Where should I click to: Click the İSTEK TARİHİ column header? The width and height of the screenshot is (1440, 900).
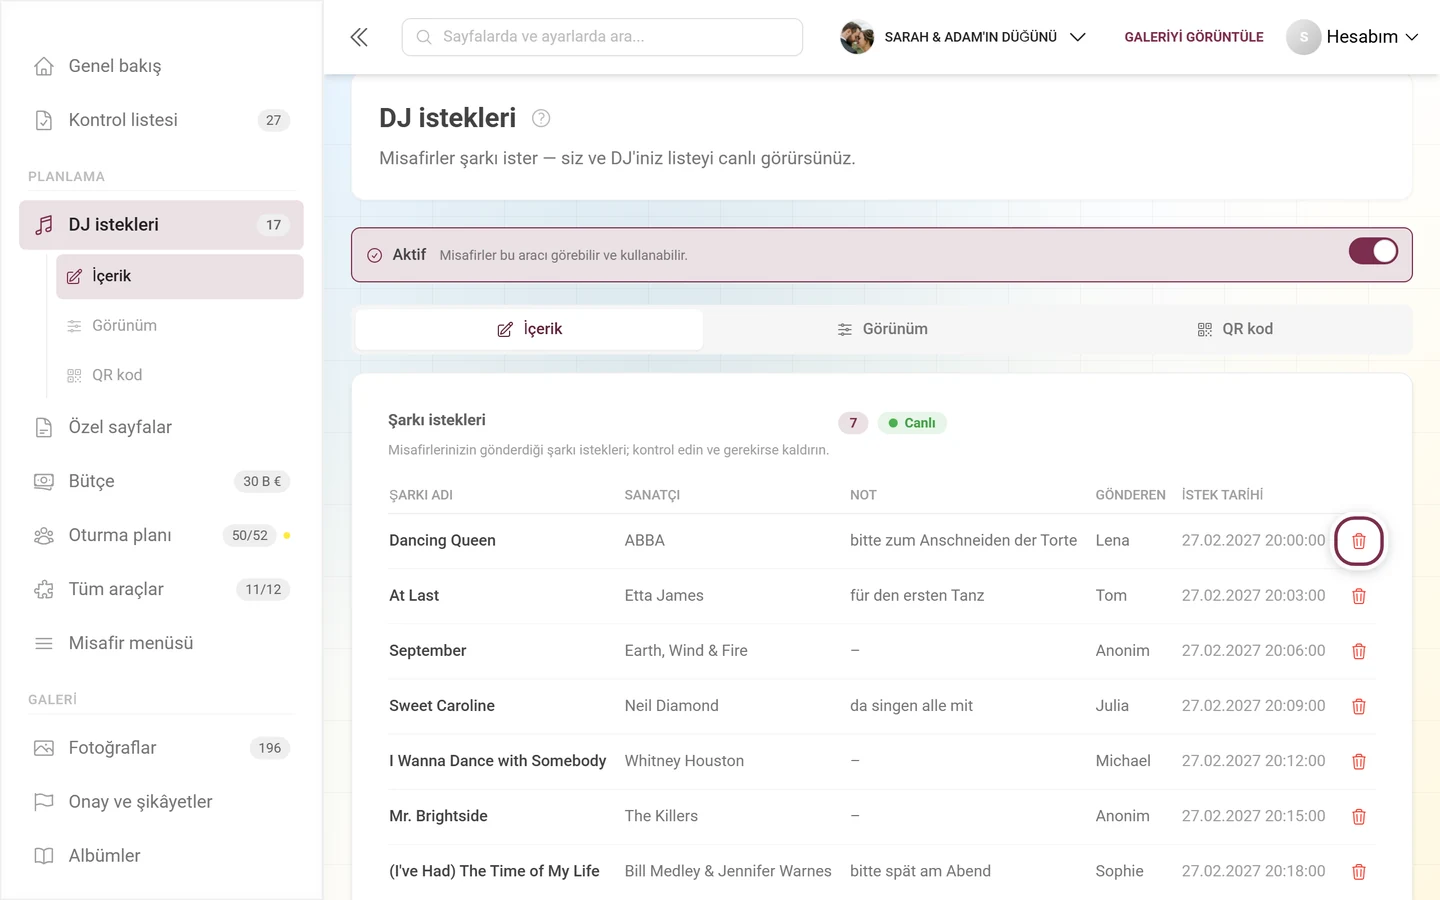click(x=1222, y=495)
